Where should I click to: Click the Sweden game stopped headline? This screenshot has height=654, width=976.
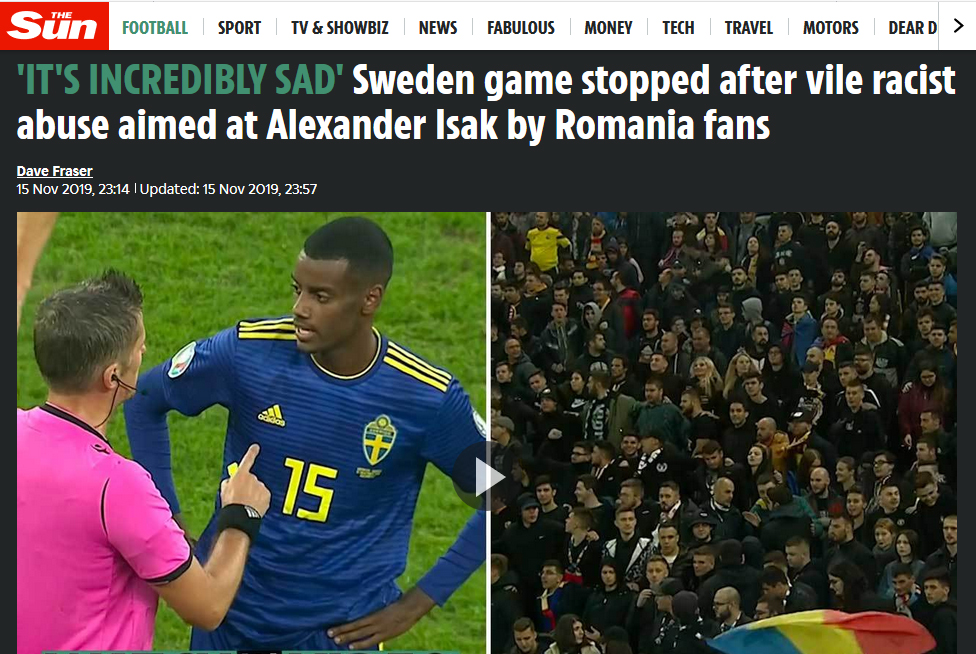486,103
